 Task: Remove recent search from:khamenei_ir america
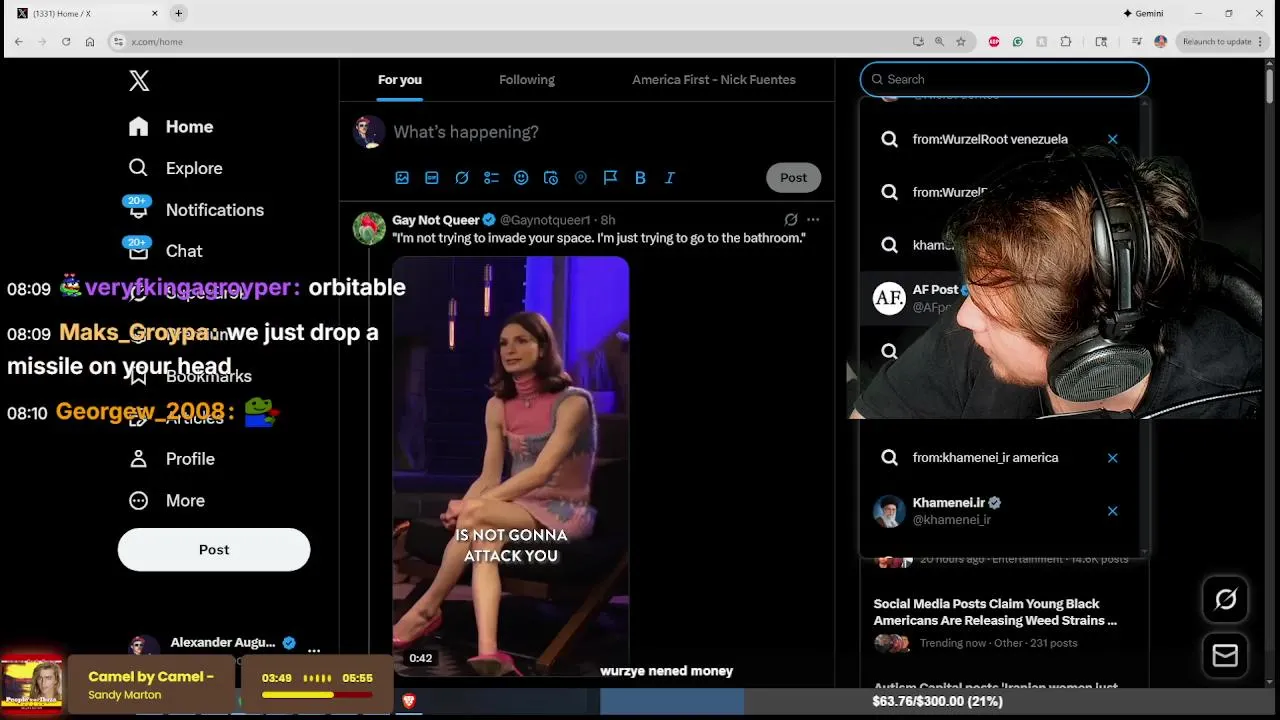coord(1112,458)
